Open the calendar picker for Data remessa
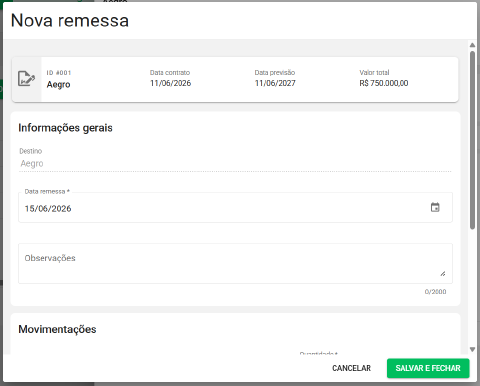This screenshot has width=480, height=386. [x=435, y=207]
